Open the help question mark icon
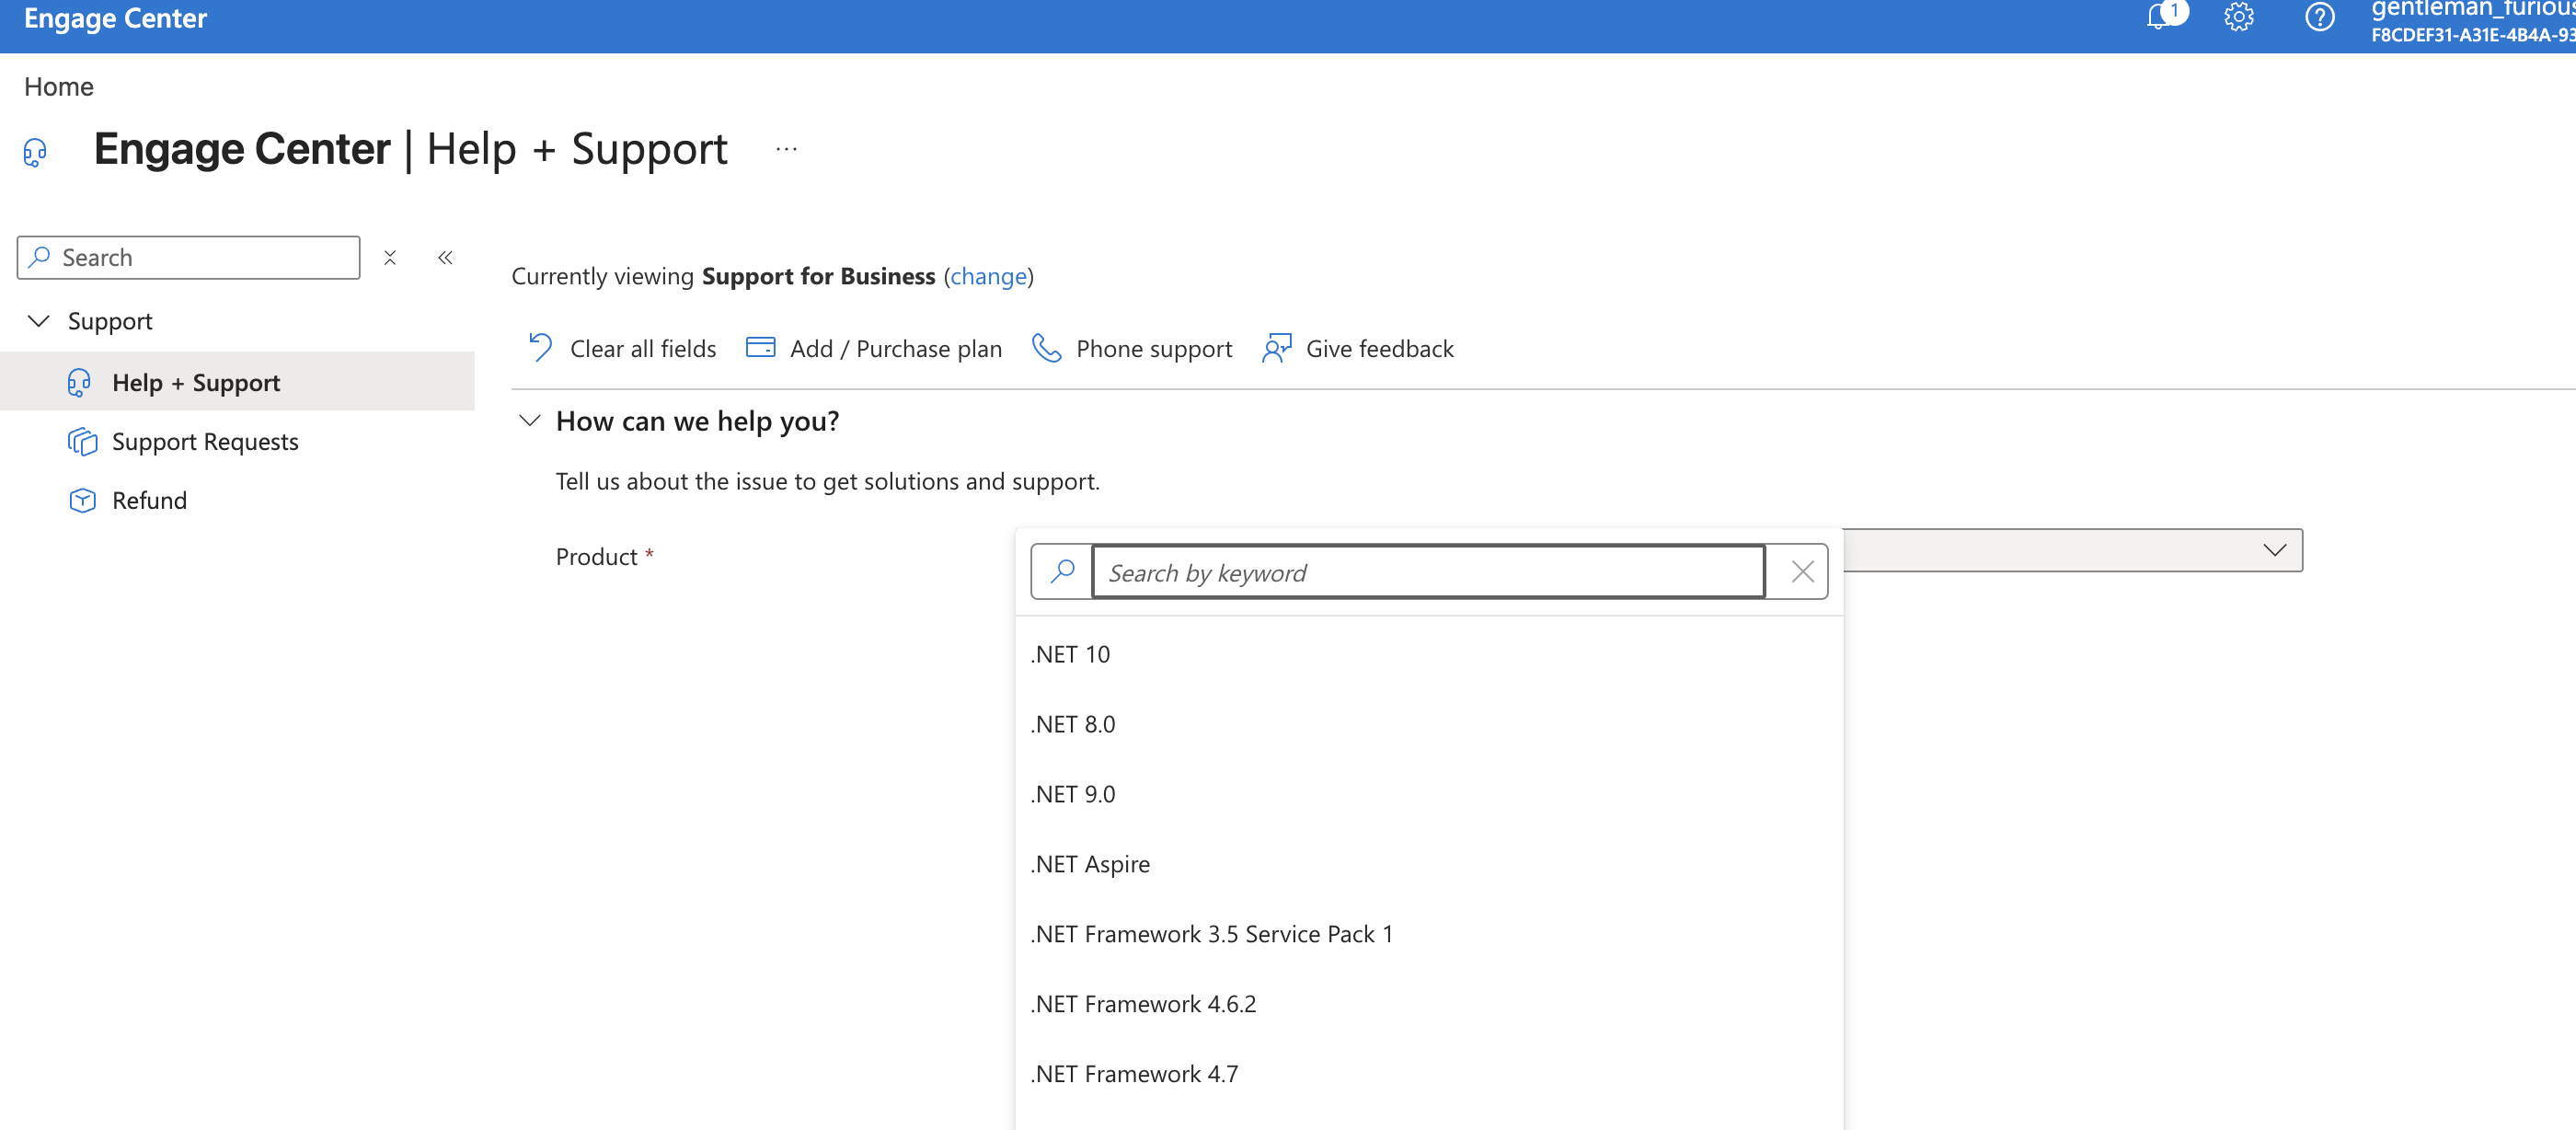The width and height of the screenshot is (2576, 1130). click(2319, 17)
